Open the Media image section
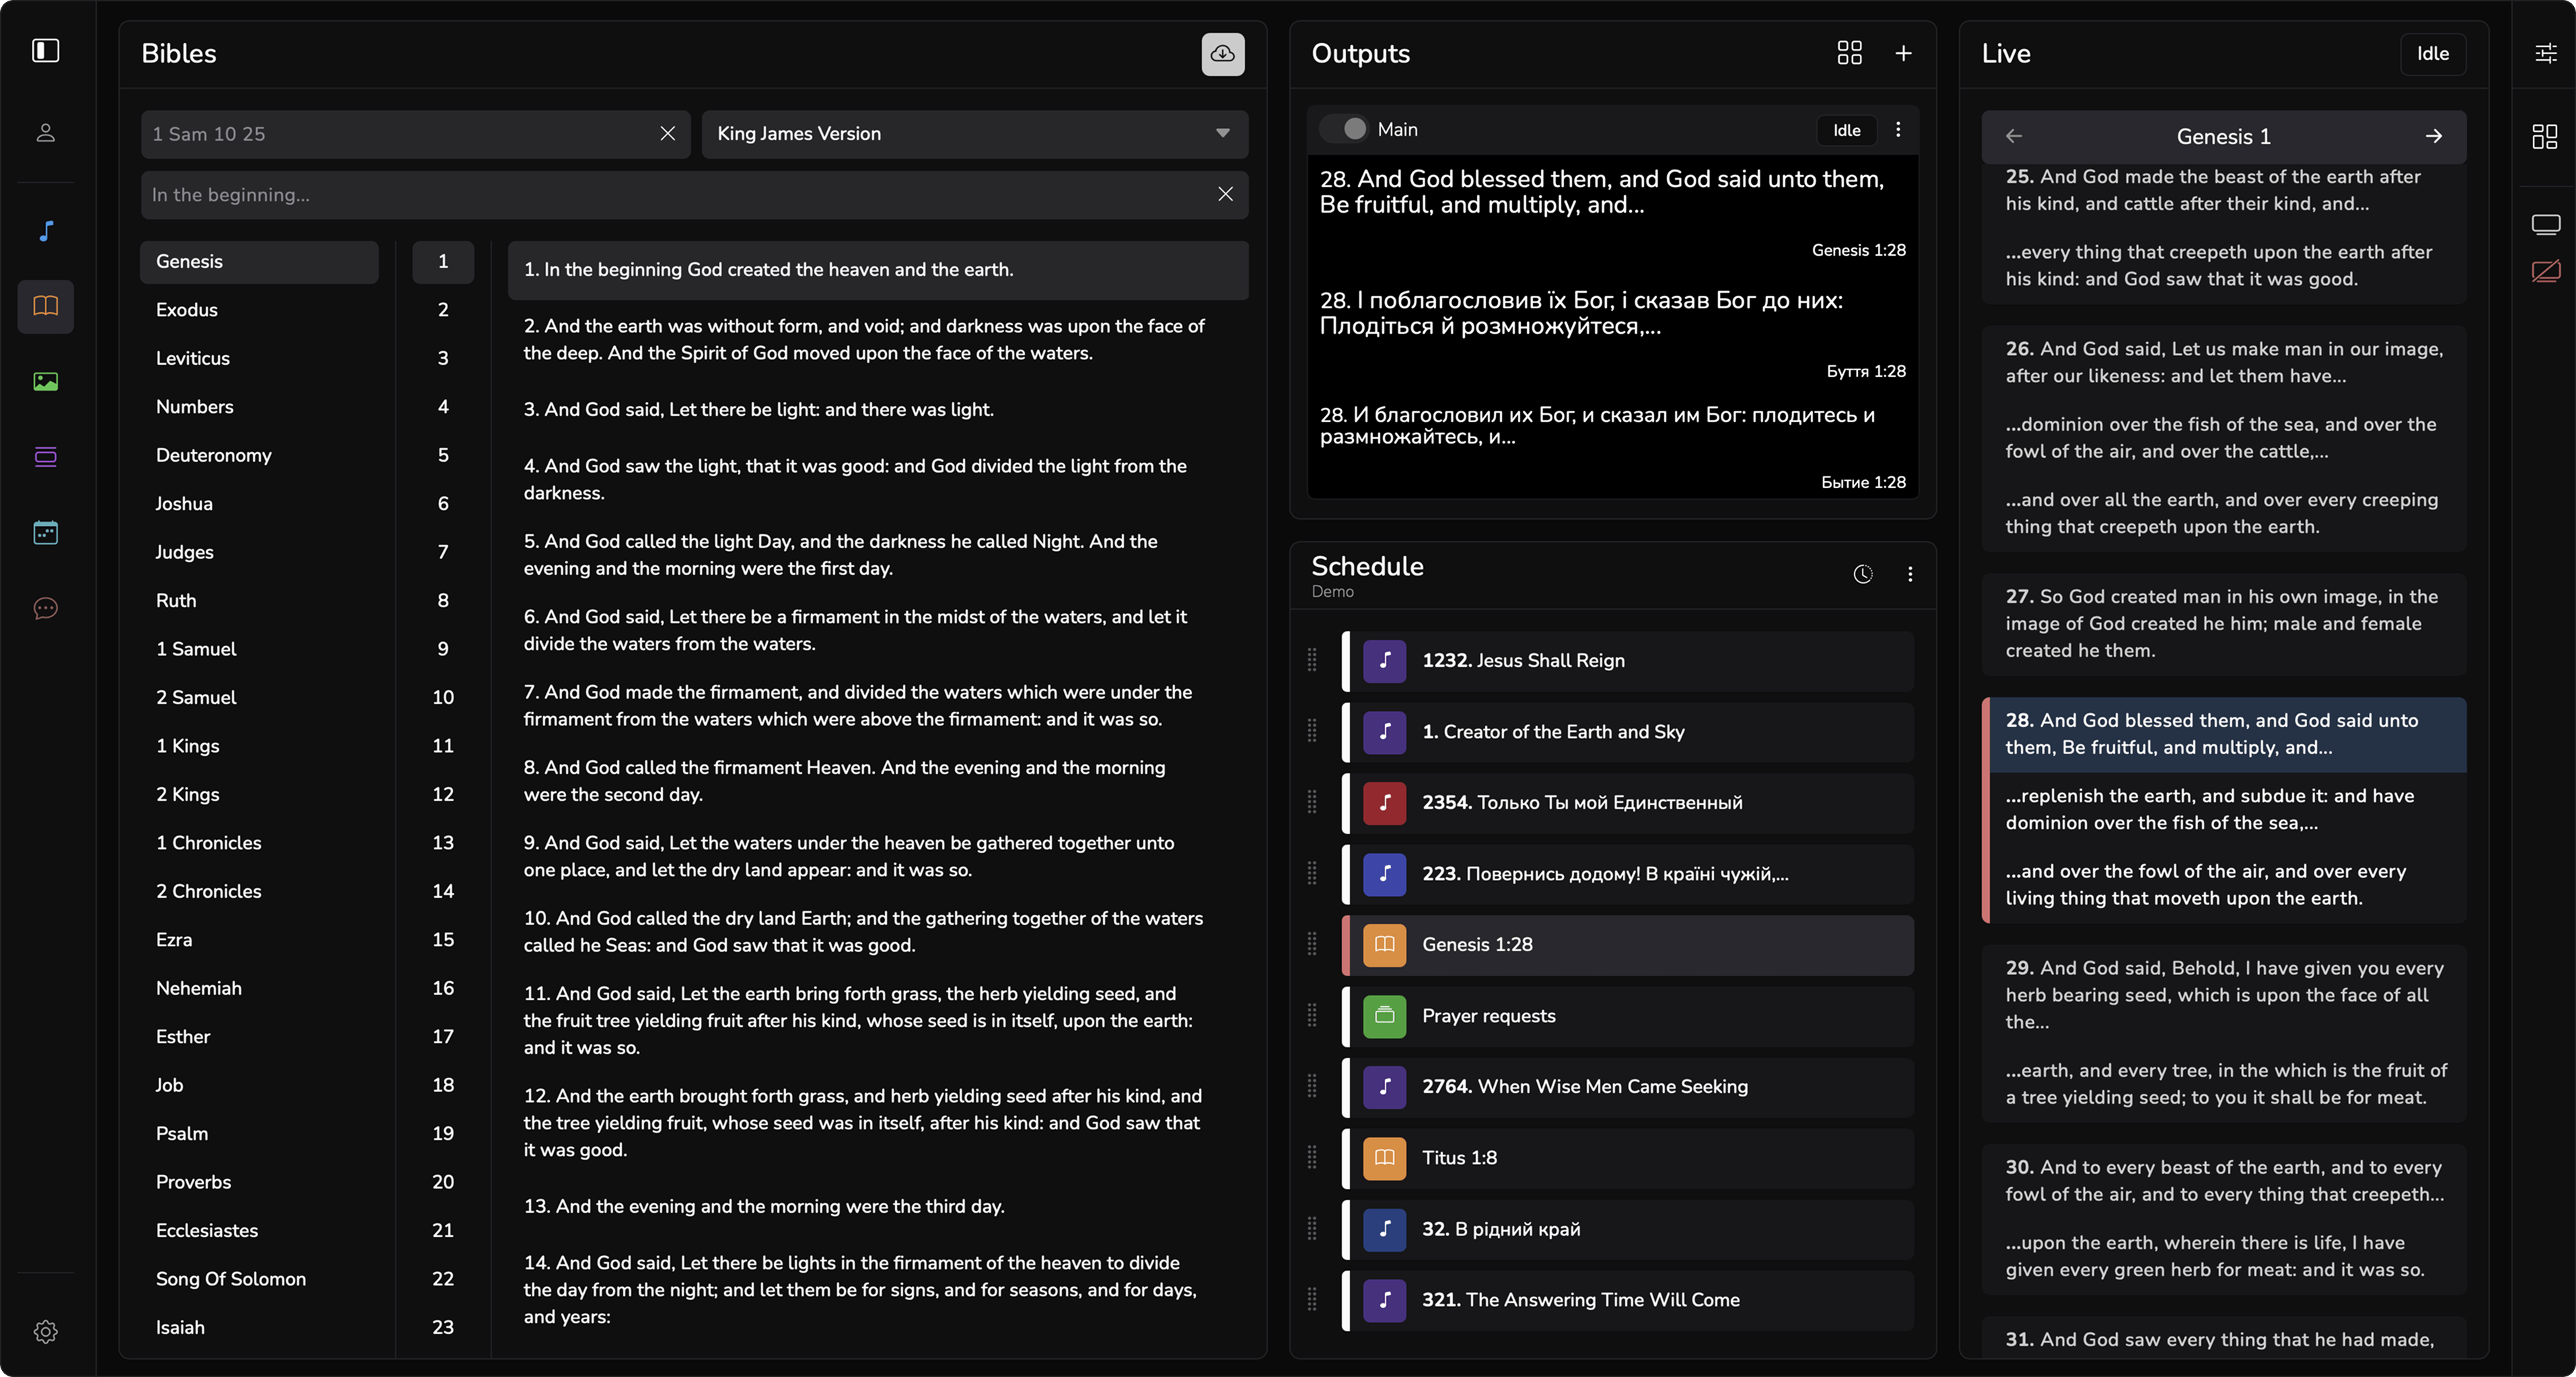 tap(46, 382)
